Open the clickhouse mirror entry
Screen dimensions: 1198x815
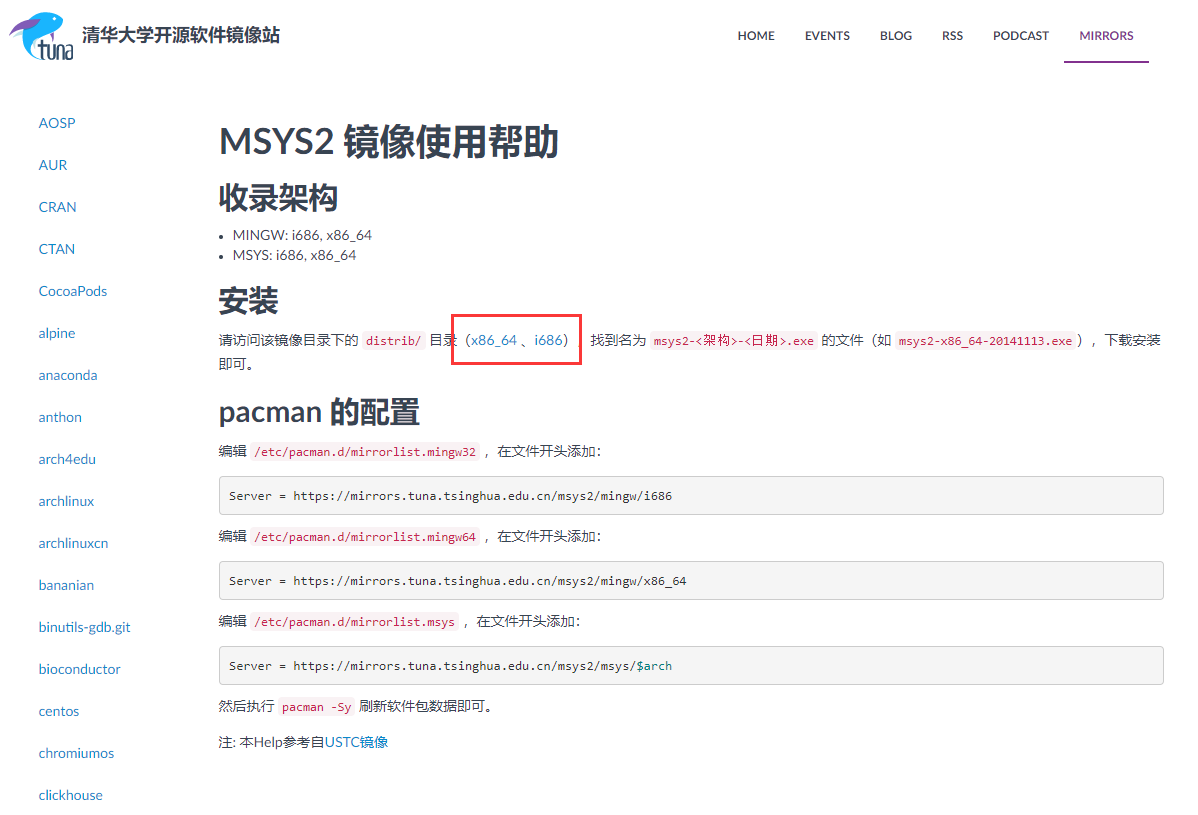click(x=70, y=794)
